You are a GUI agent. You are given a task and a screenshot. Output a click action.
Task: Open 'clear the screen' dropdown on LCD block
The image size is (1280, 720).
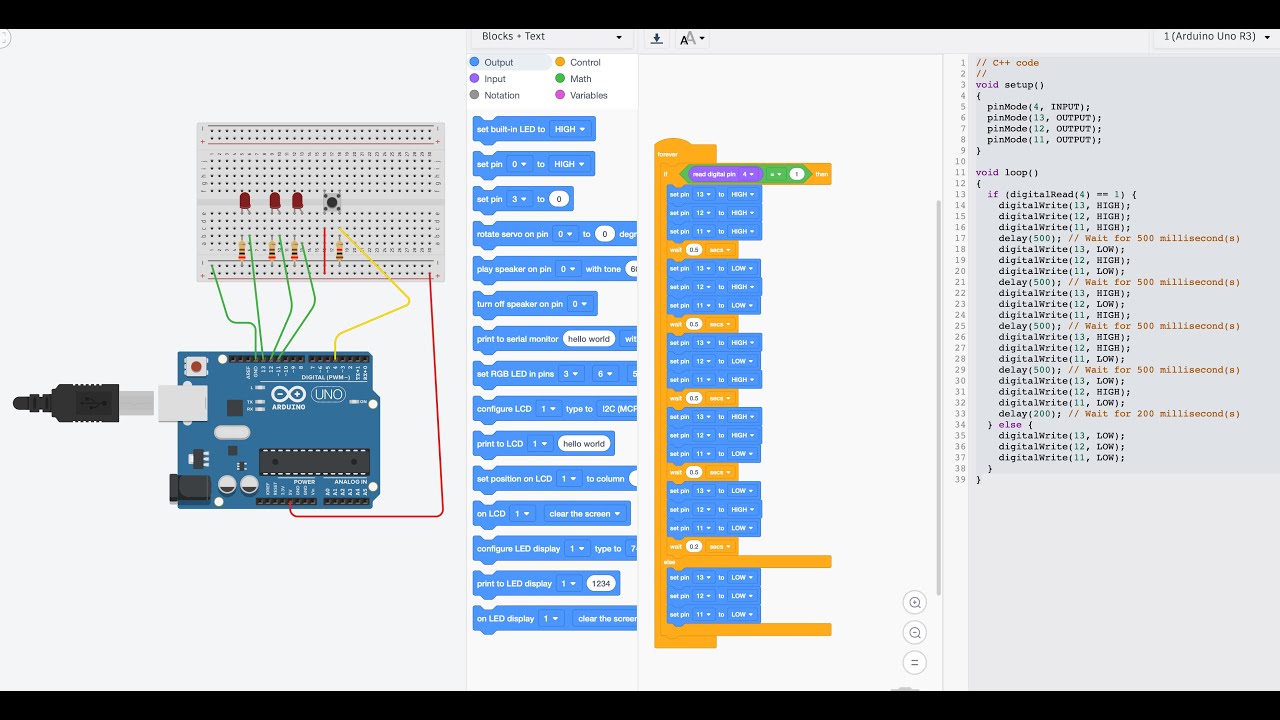[x=585, y=514]
